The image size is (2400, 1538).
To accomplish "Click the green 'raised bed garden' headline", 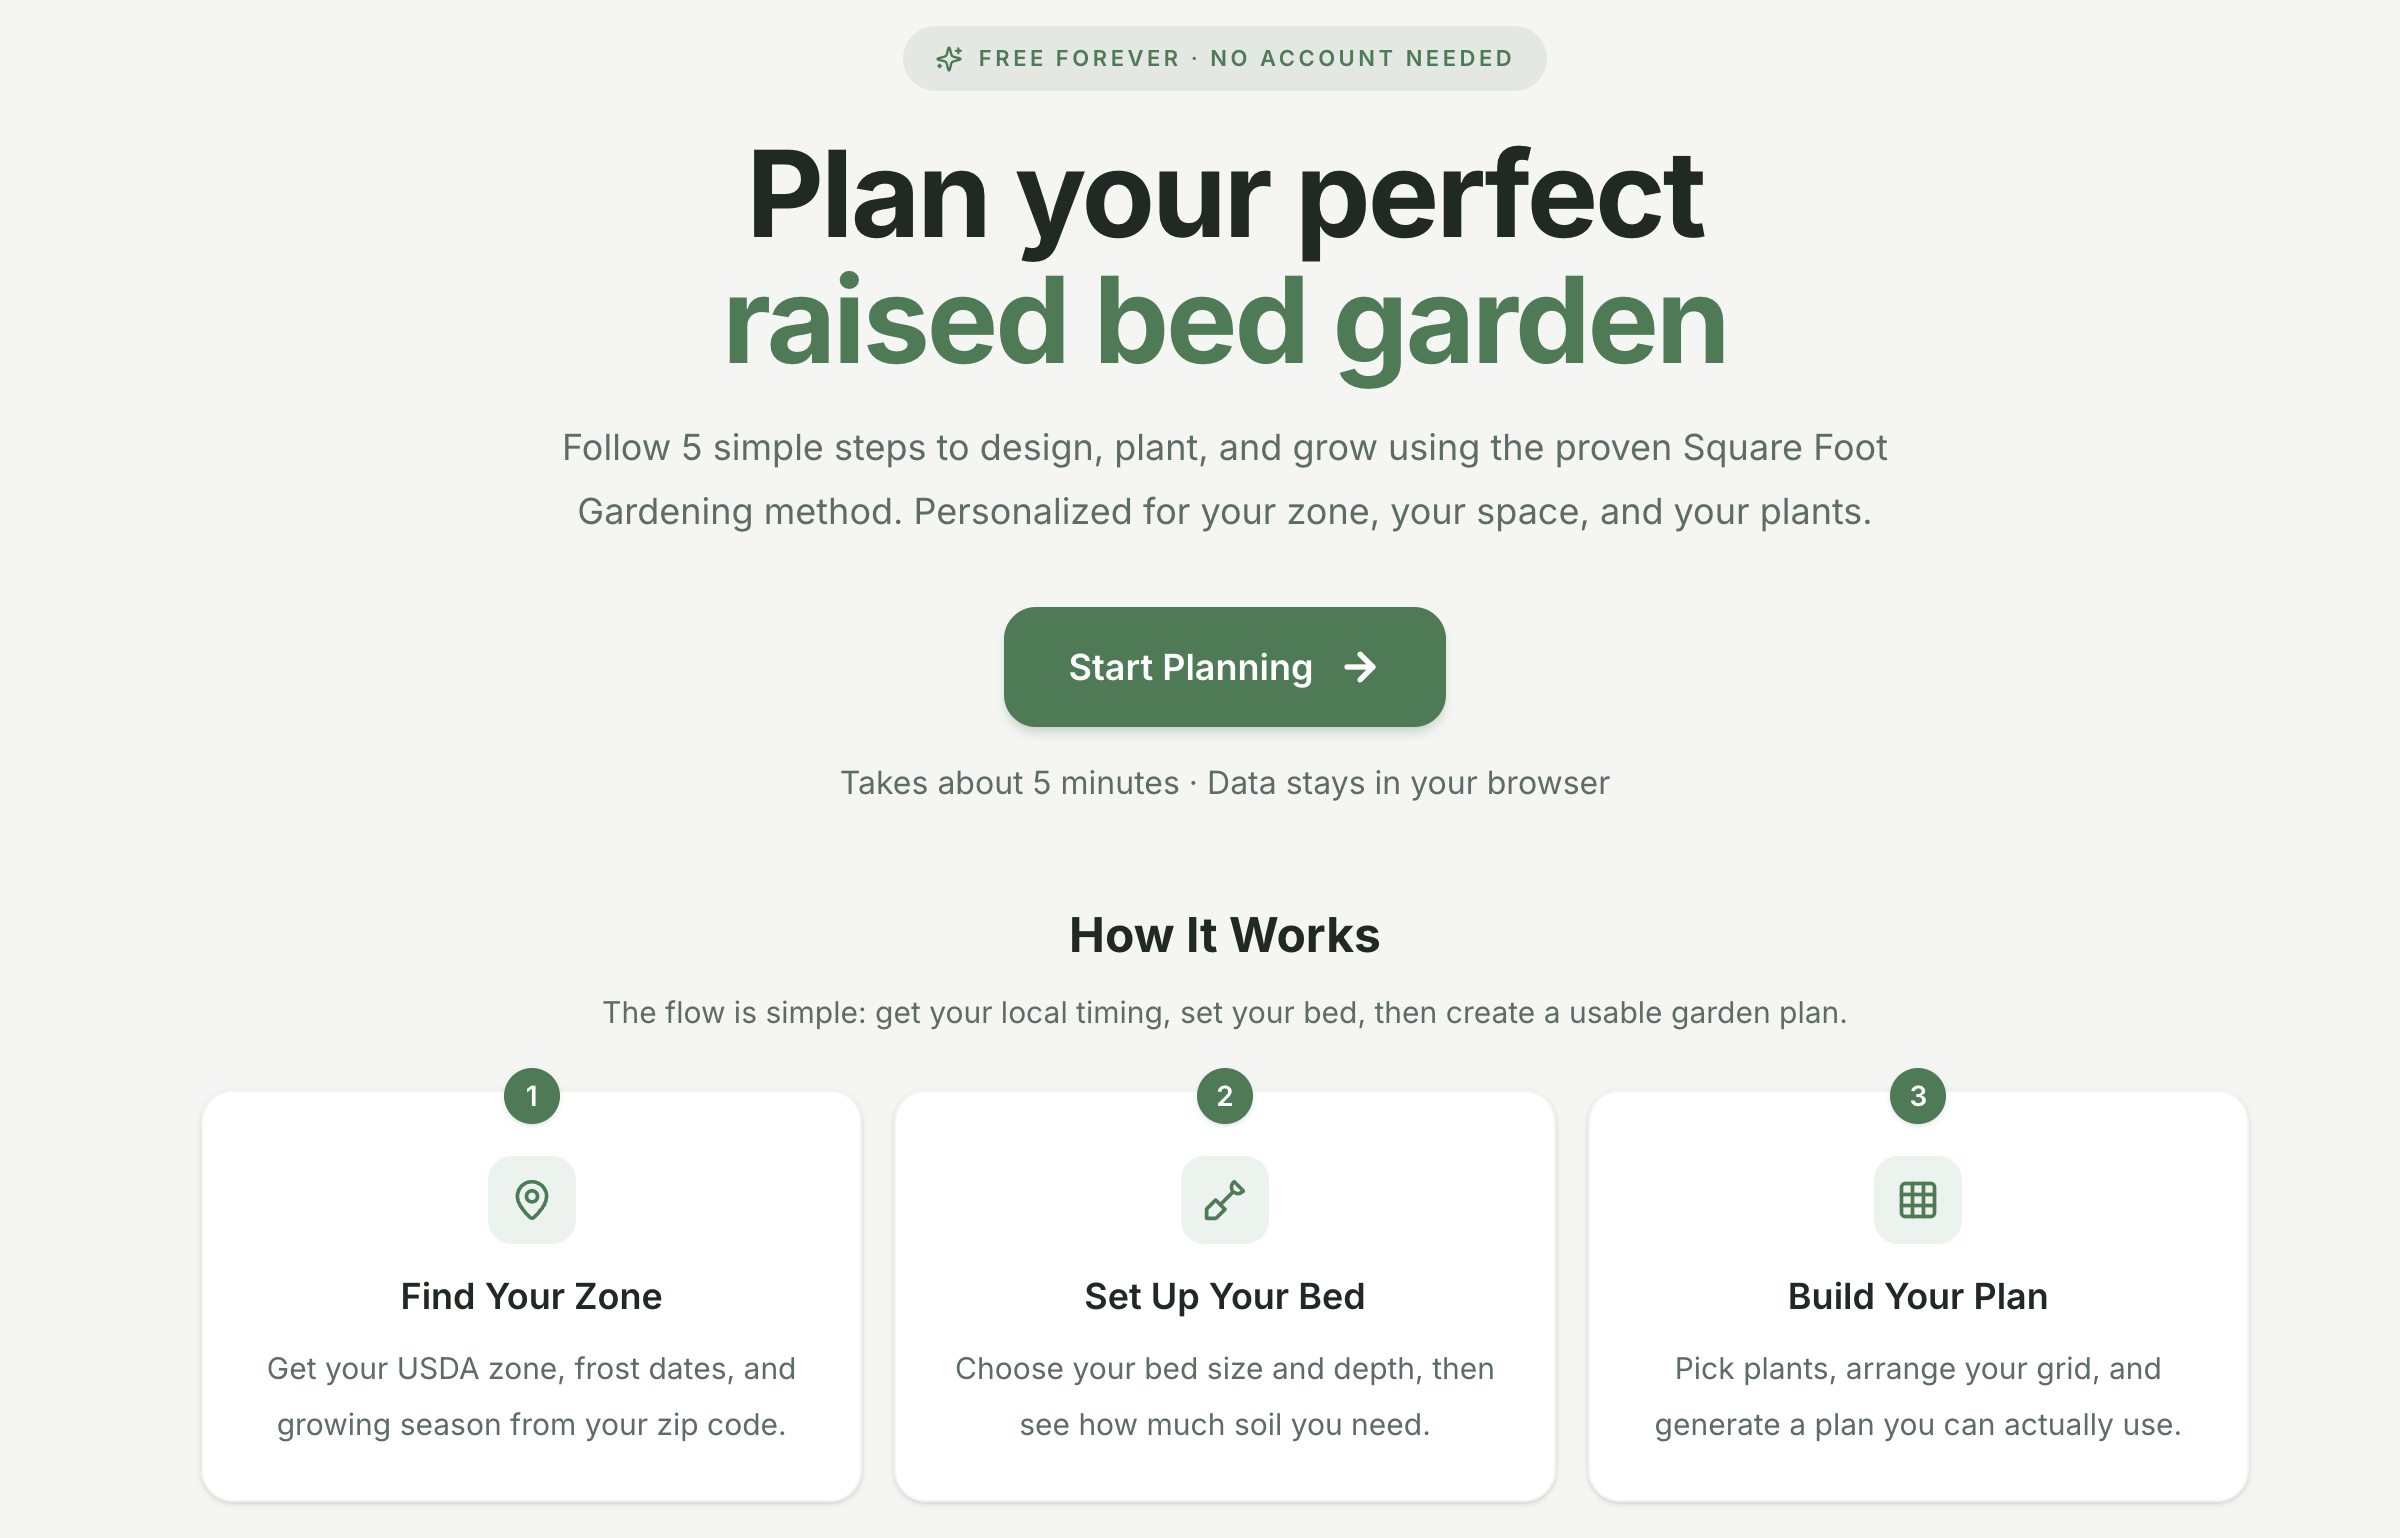I will (1225, 322).
